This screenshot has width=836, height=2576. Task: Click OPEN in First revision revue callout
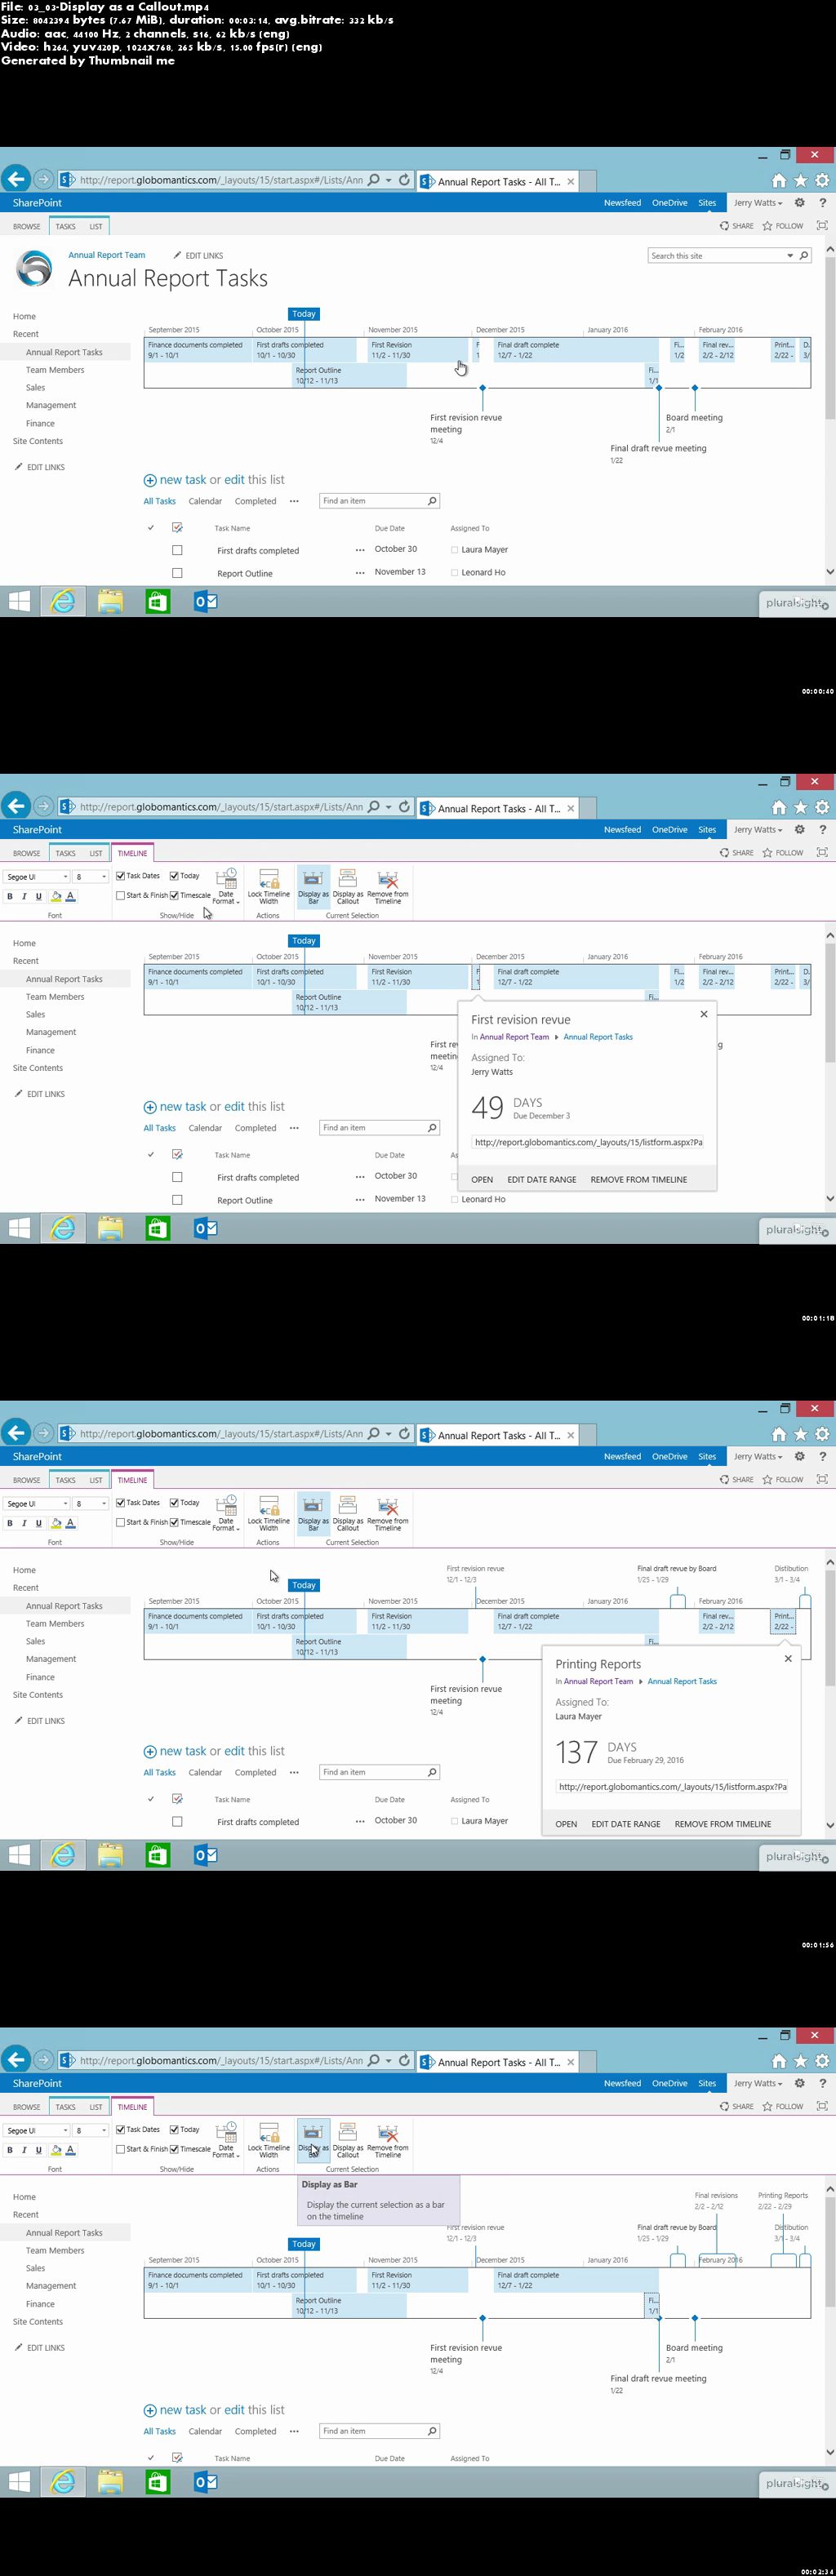482,1180
